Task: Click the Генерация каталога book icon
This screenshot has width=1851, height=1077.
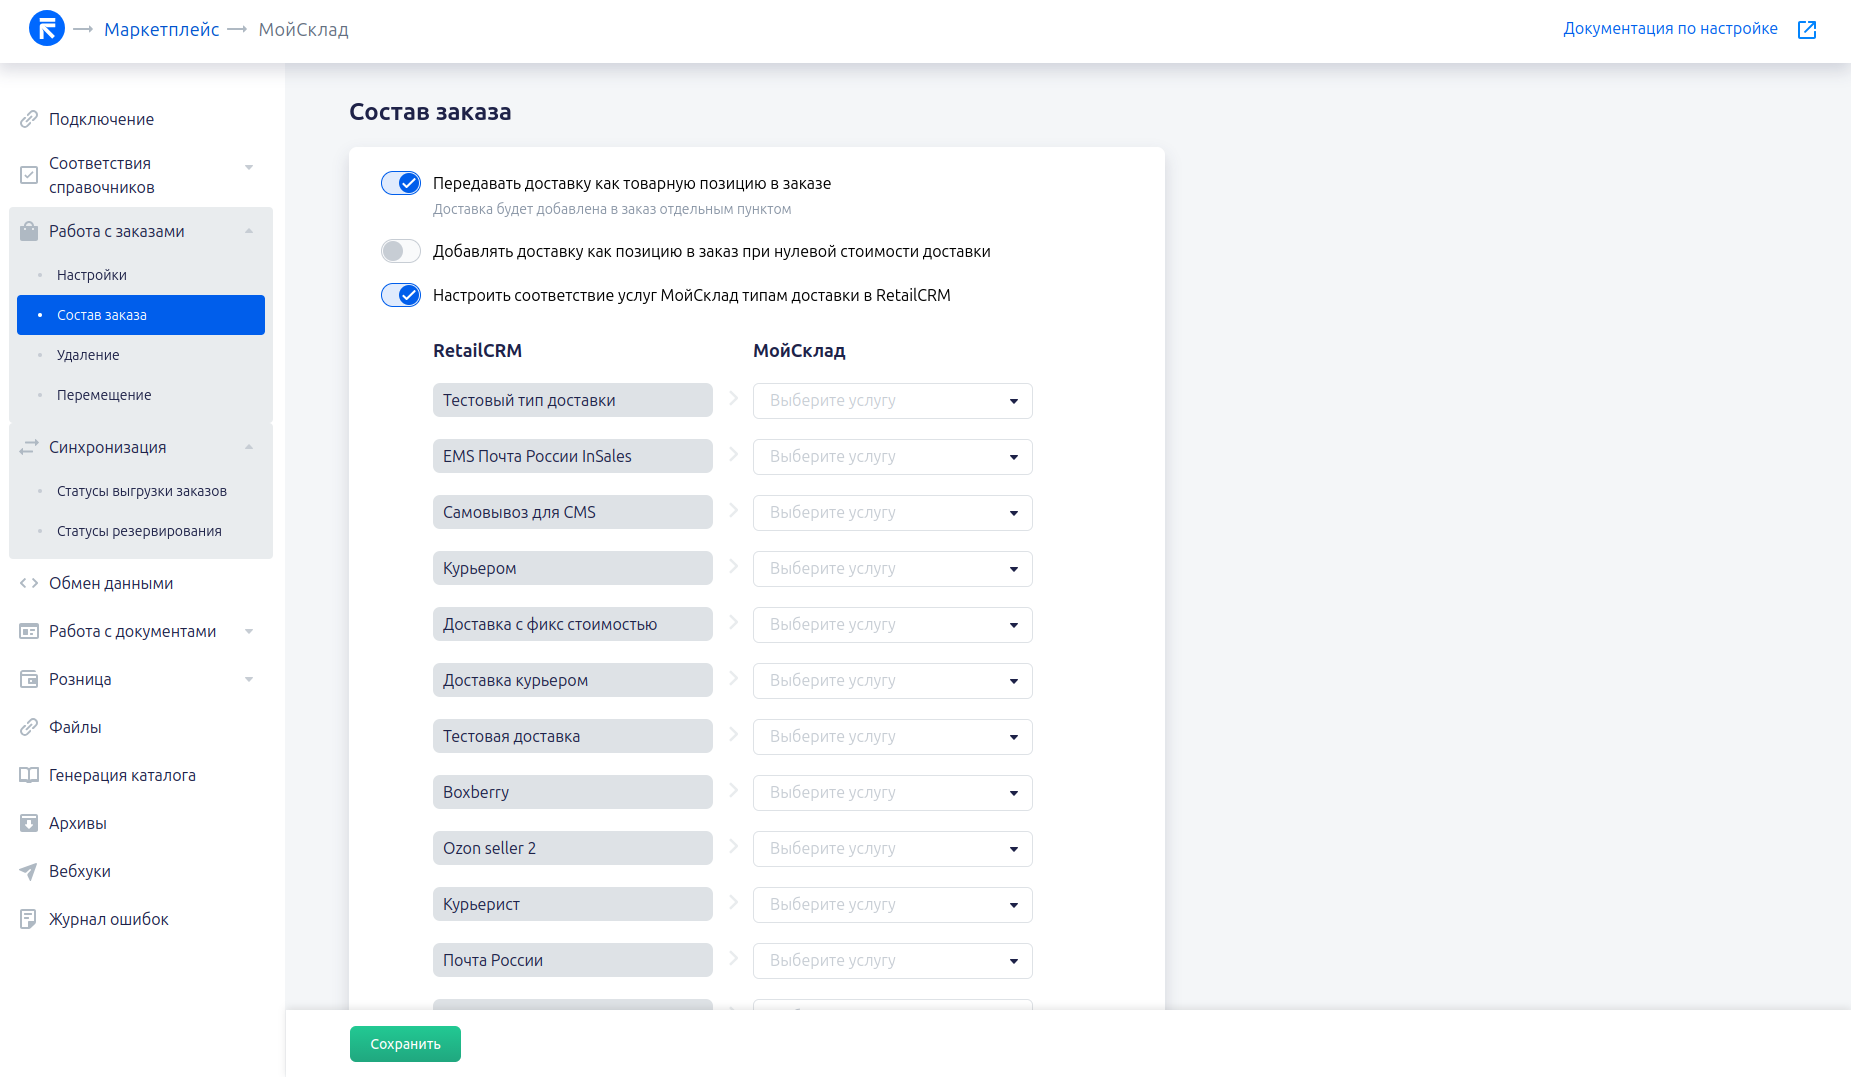Action: [29, 775]
